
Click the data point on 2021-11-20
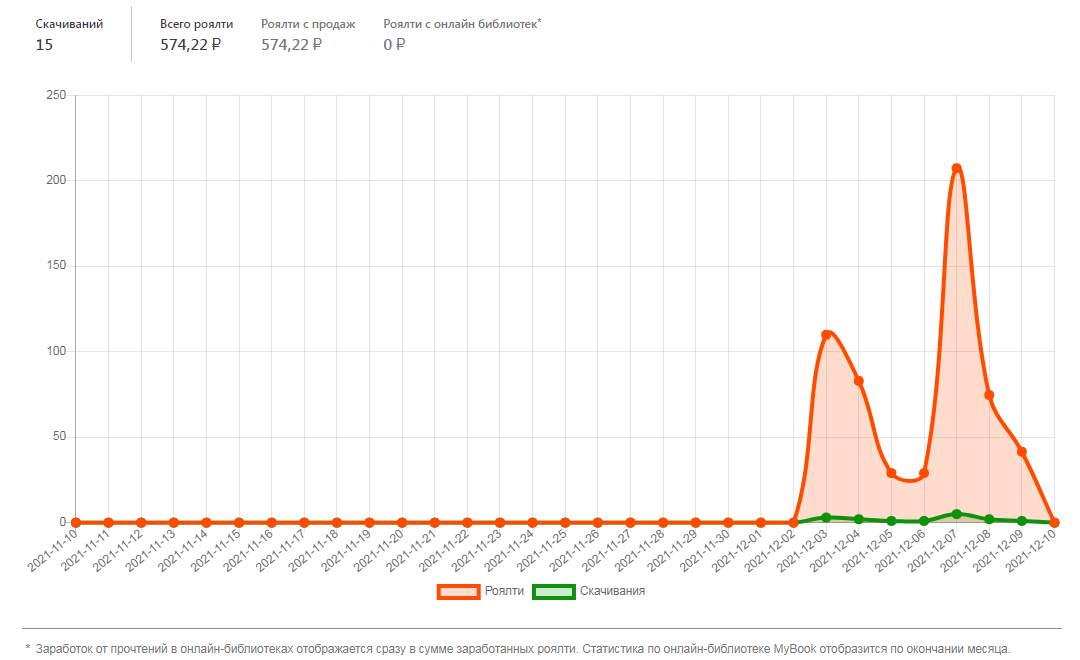click(402, 522)
